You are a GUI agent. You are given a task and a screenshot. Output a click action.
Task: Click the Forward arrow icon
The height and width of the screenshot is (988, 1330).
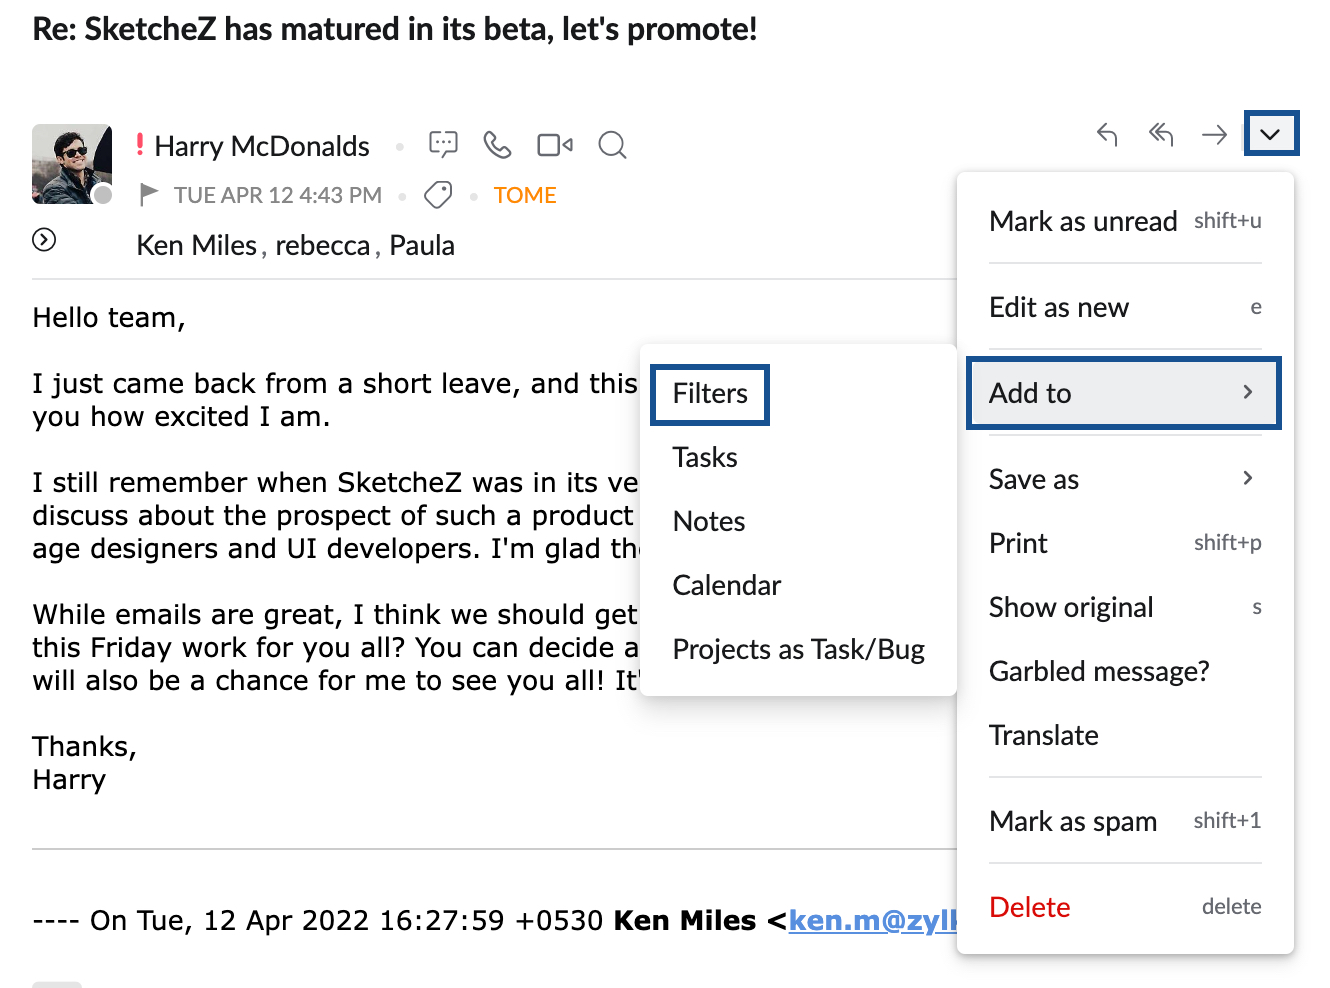[1213, 135]
